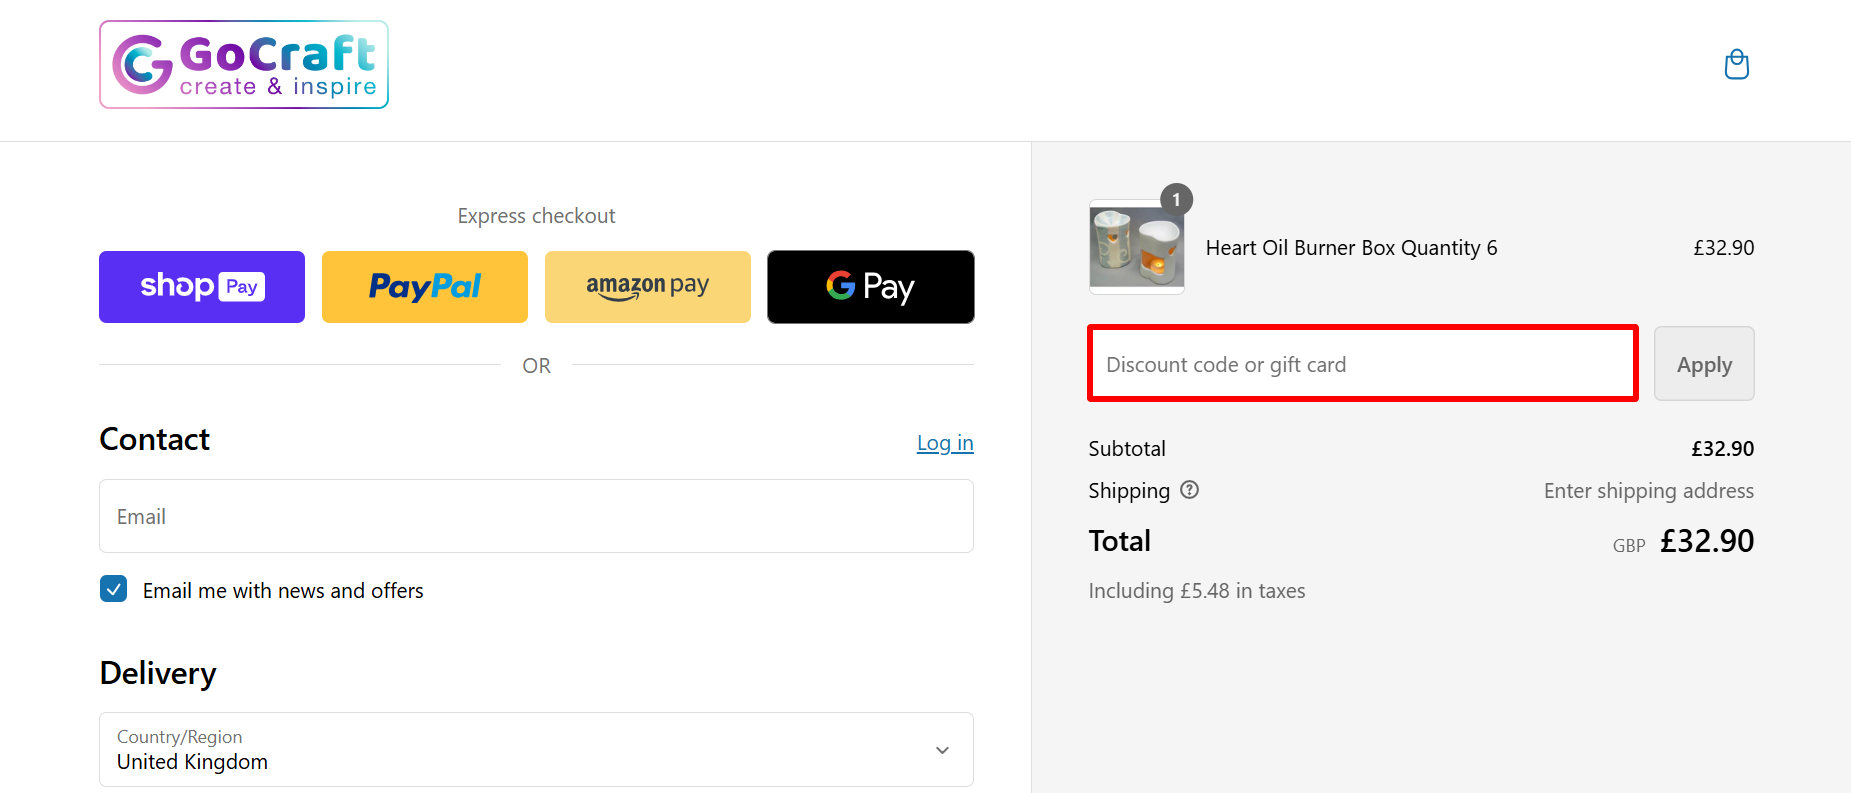Click the Country/Region chevron arrow

coord(941,750)
